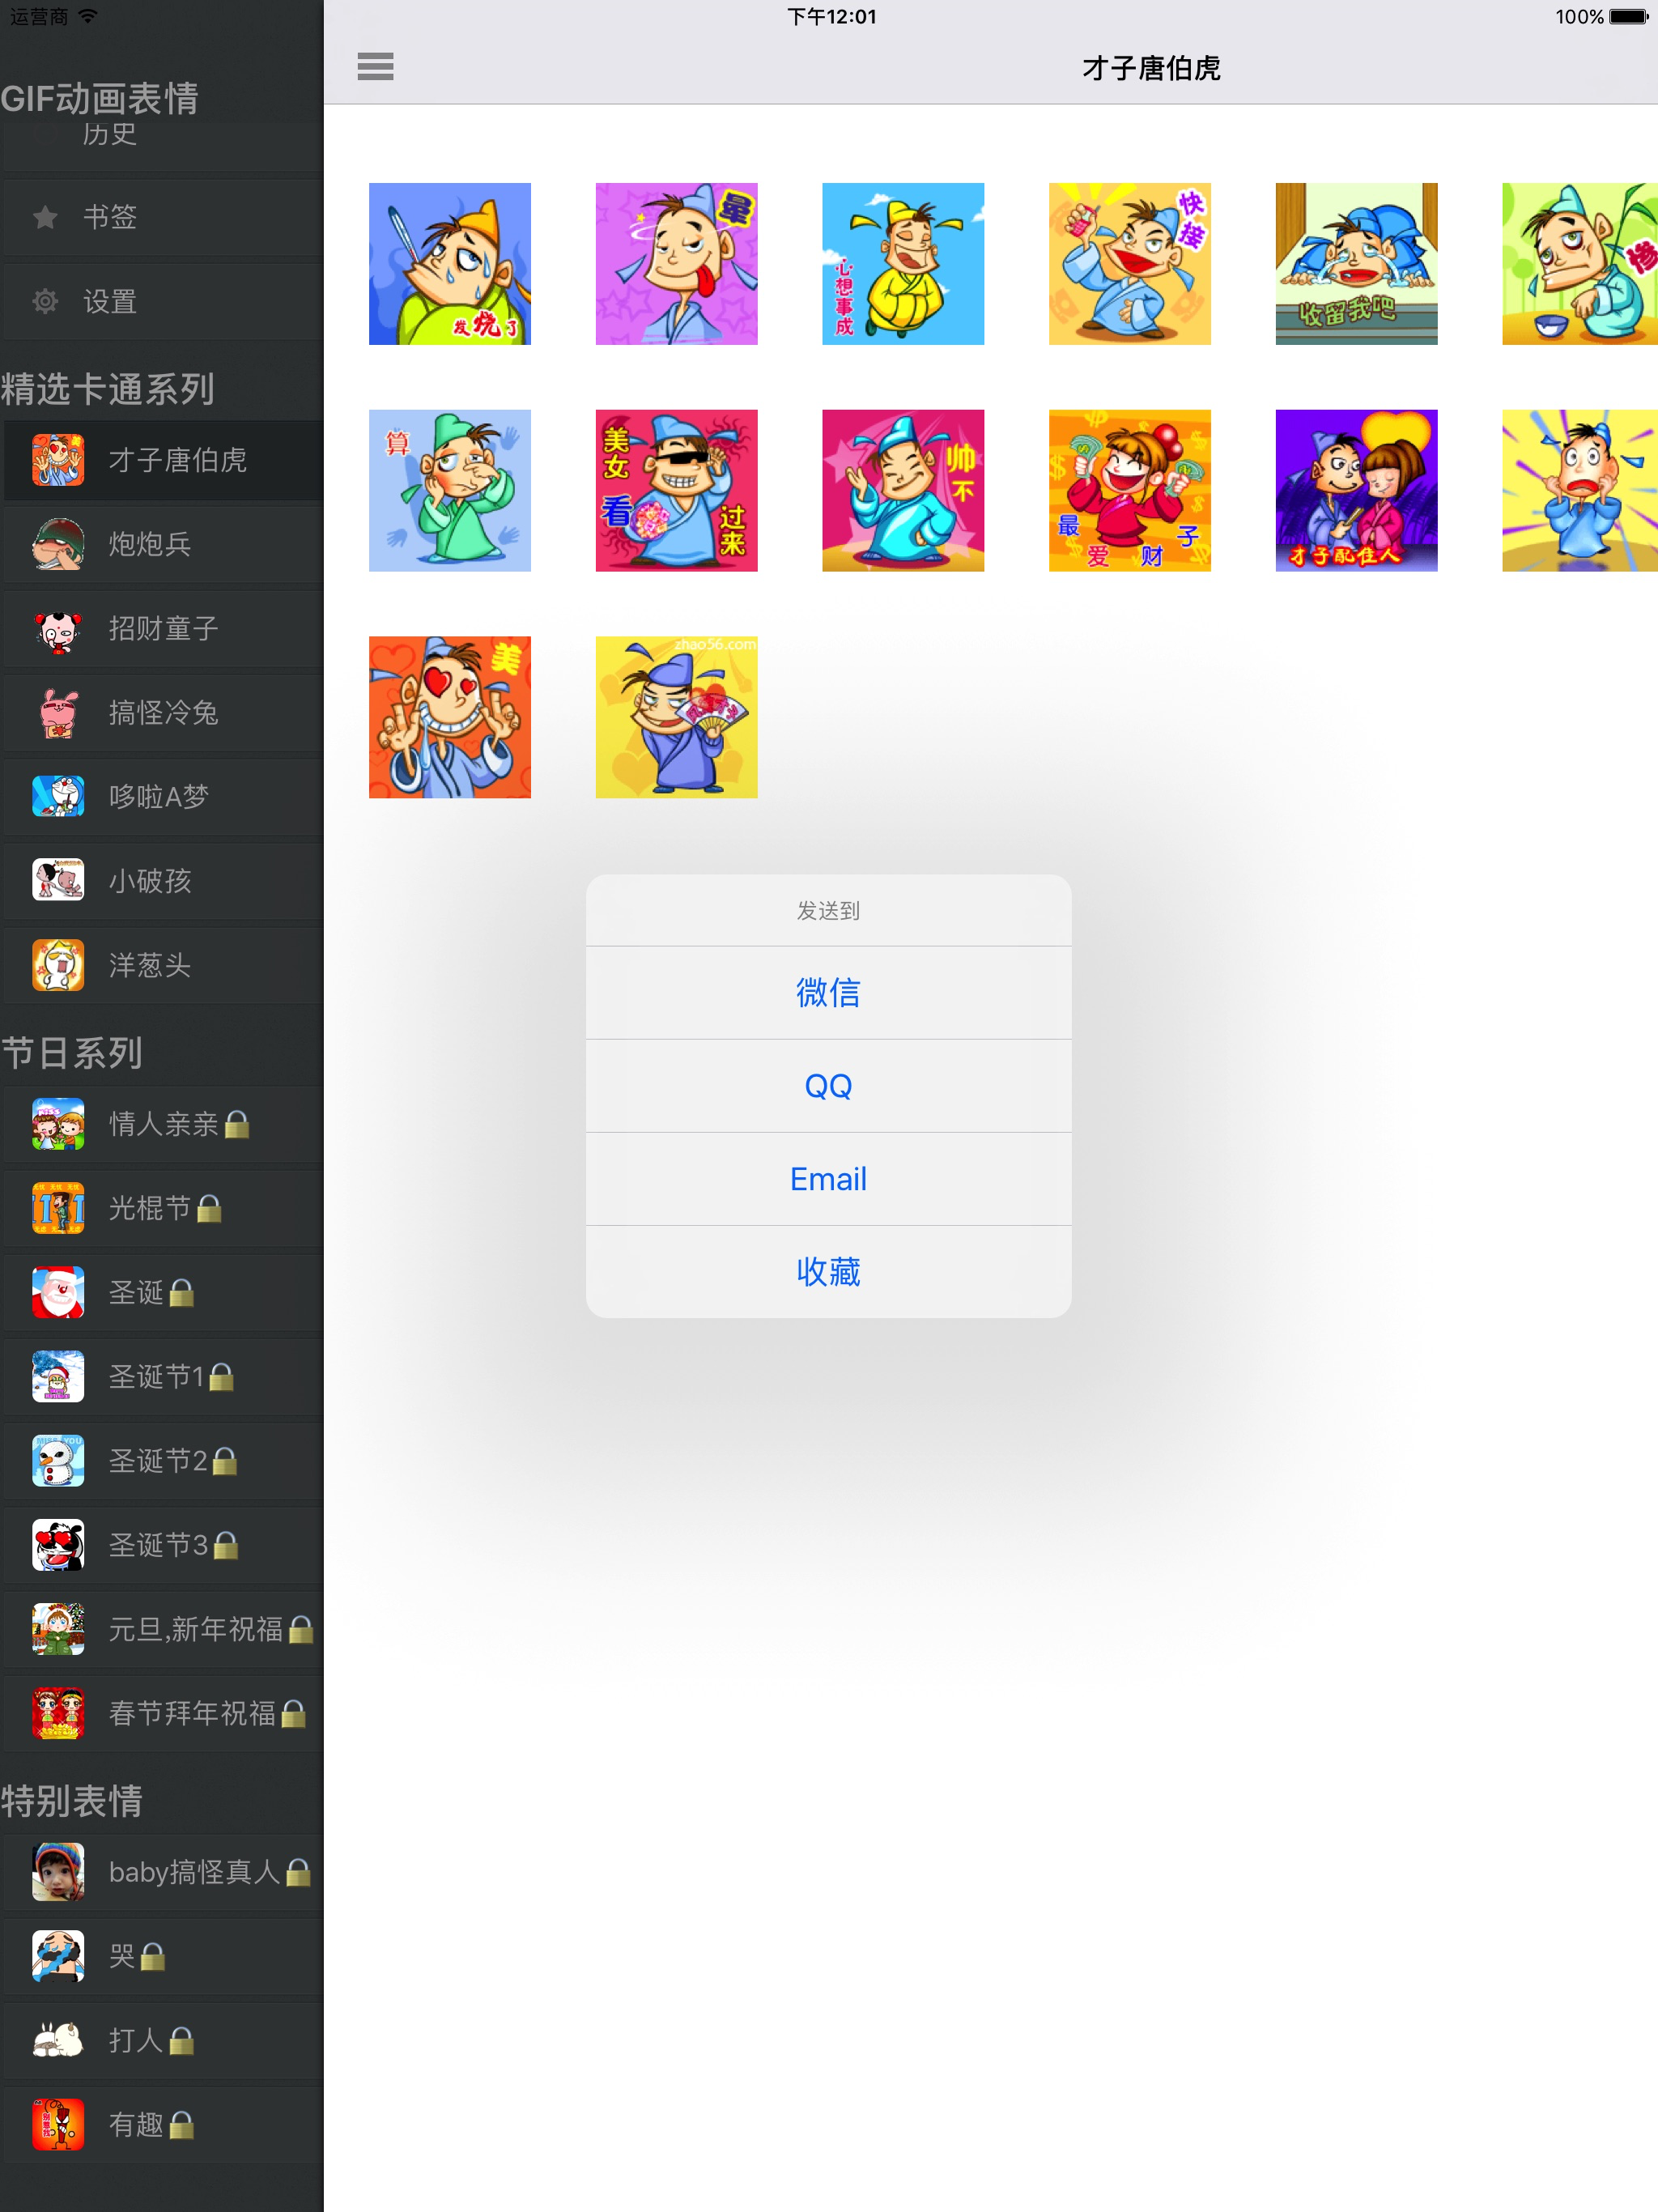This screenshot has width=1658, height=2212.
Task: Send the sticker via Email
Action: tap(828, 1178)
